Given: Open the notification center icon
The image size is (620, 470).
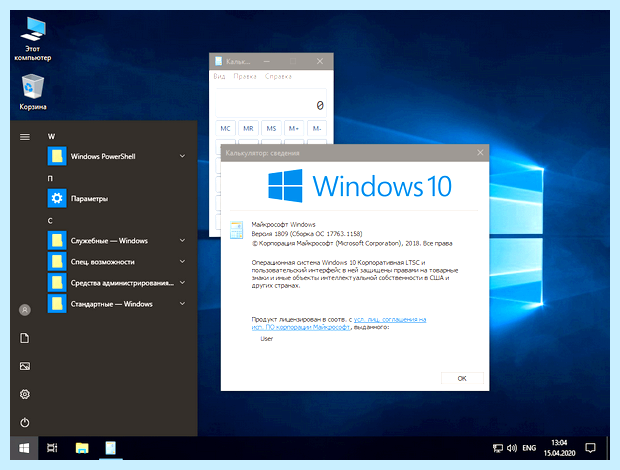Looking at the screenshot, I should tap(590, 448).
